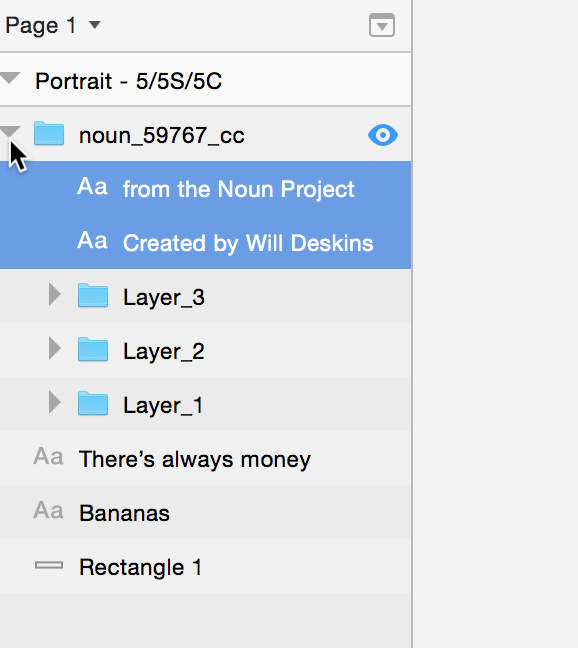Select the There's always money layer
The image size is (578, 648).
[205, 458]
